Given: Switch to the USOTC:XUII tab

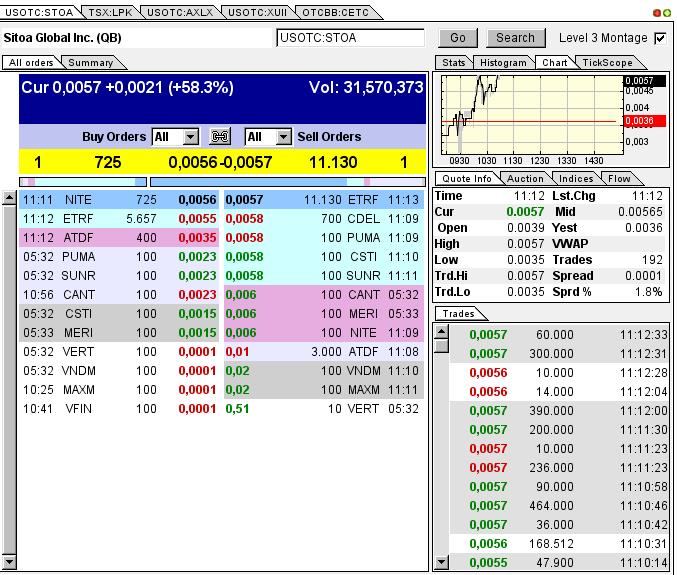Looking at the screenshot, I should tap(257, 13).
